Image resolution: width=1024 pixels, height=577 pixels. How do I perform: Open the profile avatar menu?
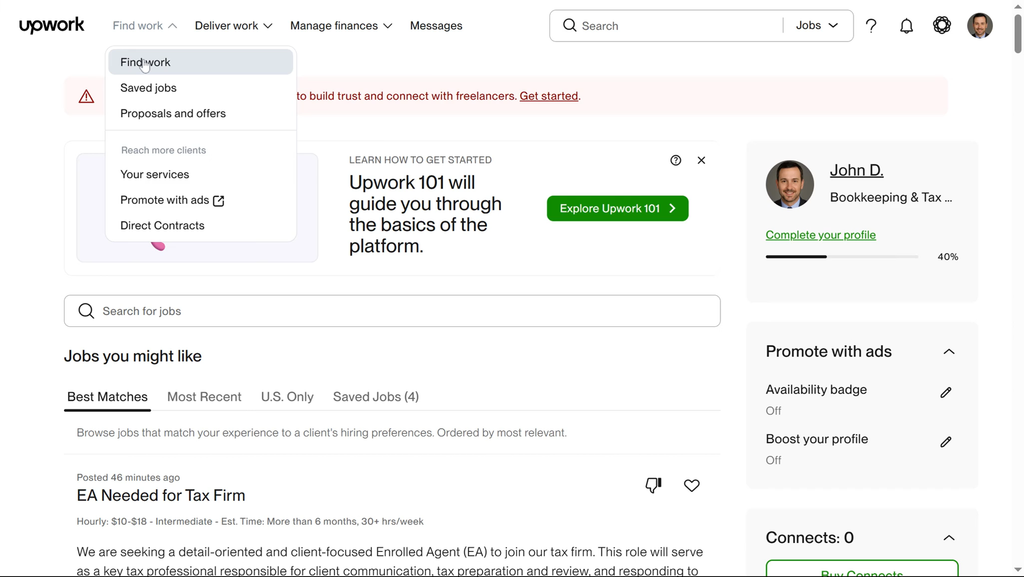979,26
